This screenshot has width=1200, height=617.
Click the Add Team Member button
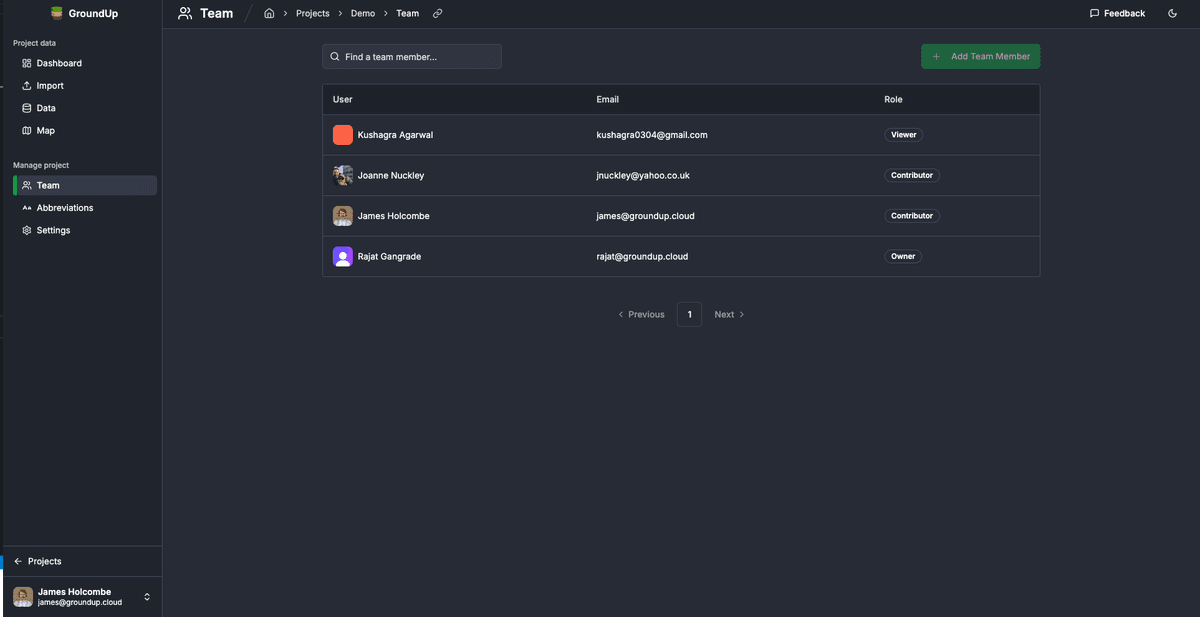[980, 57]
